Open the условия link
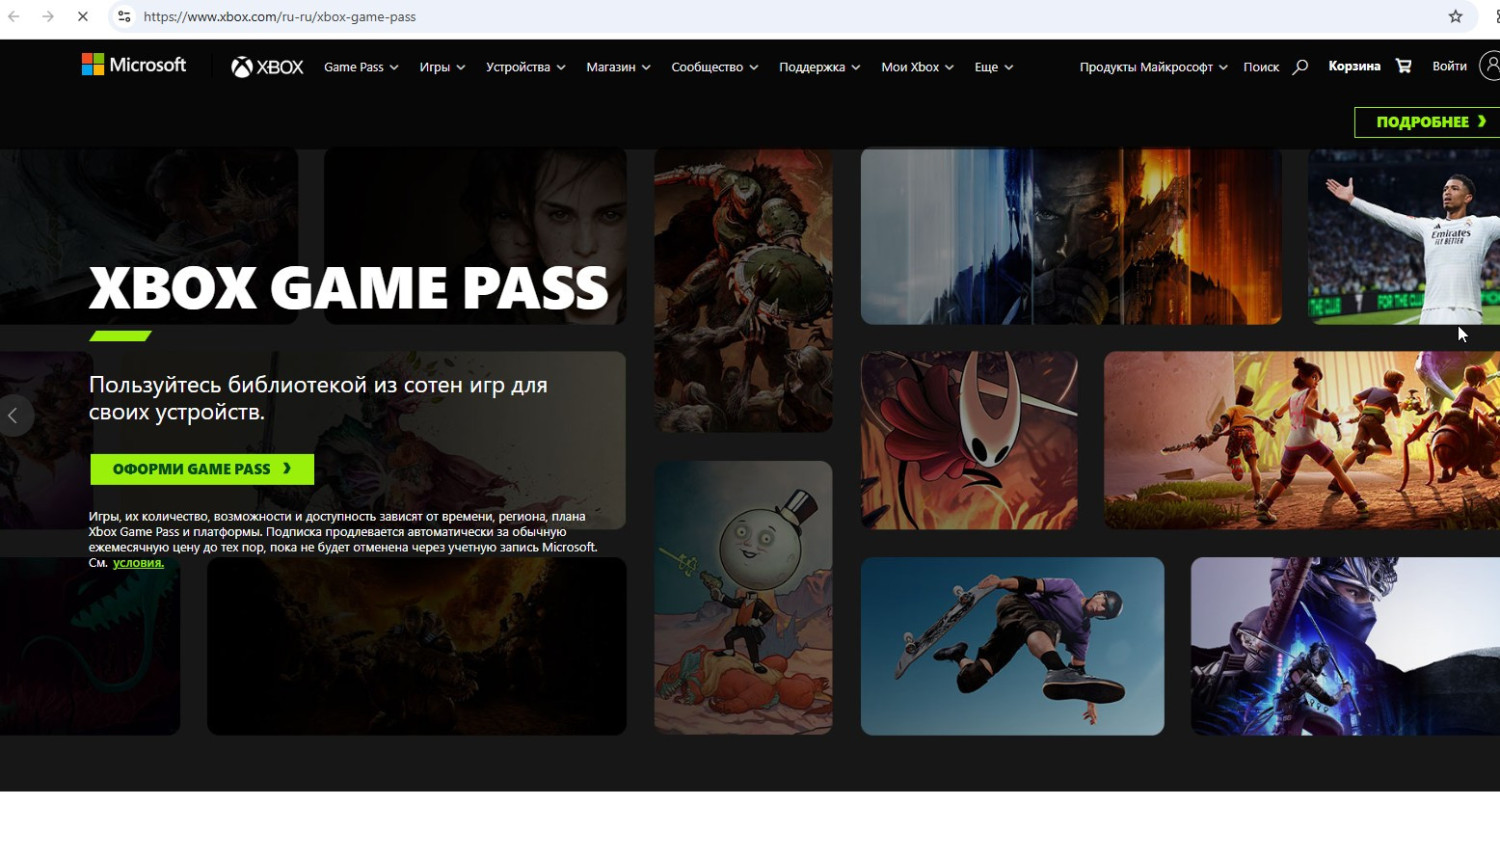This screenshot has height=859, width=1500. click(x=138, y=563)
